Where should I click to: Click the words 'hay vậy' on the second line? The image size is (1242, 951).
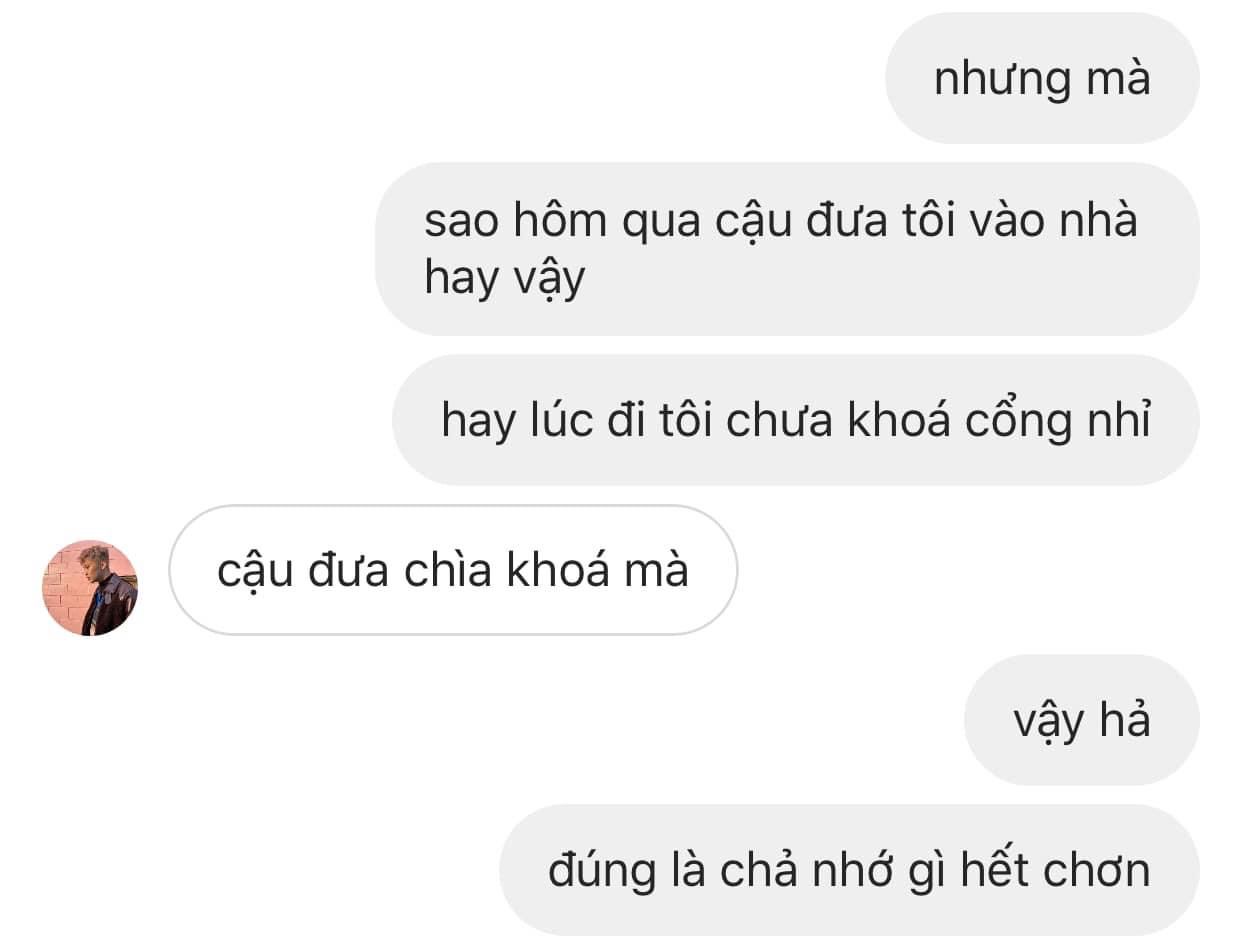tap(504, 279)
